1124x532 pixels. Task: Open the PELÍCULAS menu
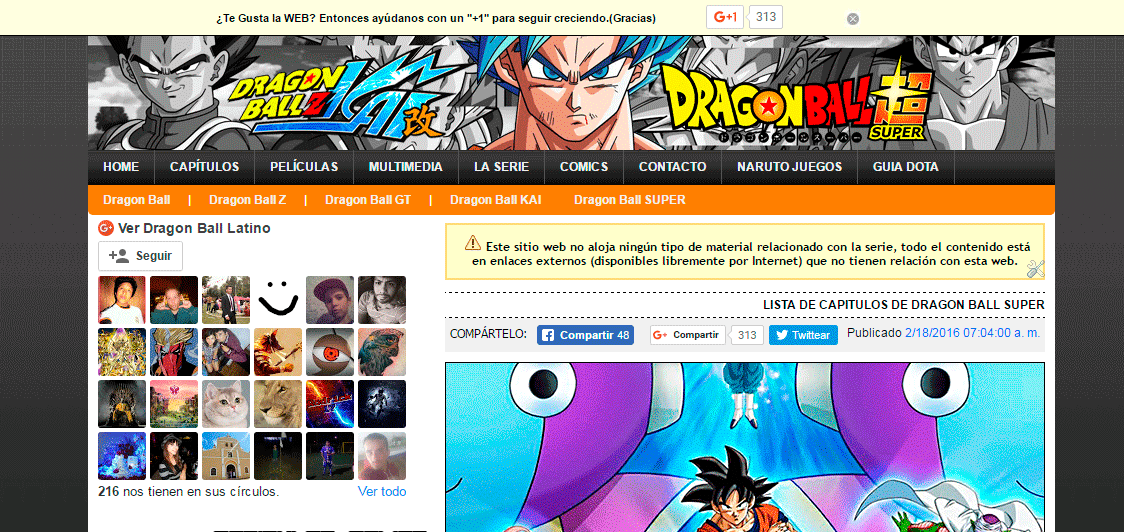(x=304, y=167)
